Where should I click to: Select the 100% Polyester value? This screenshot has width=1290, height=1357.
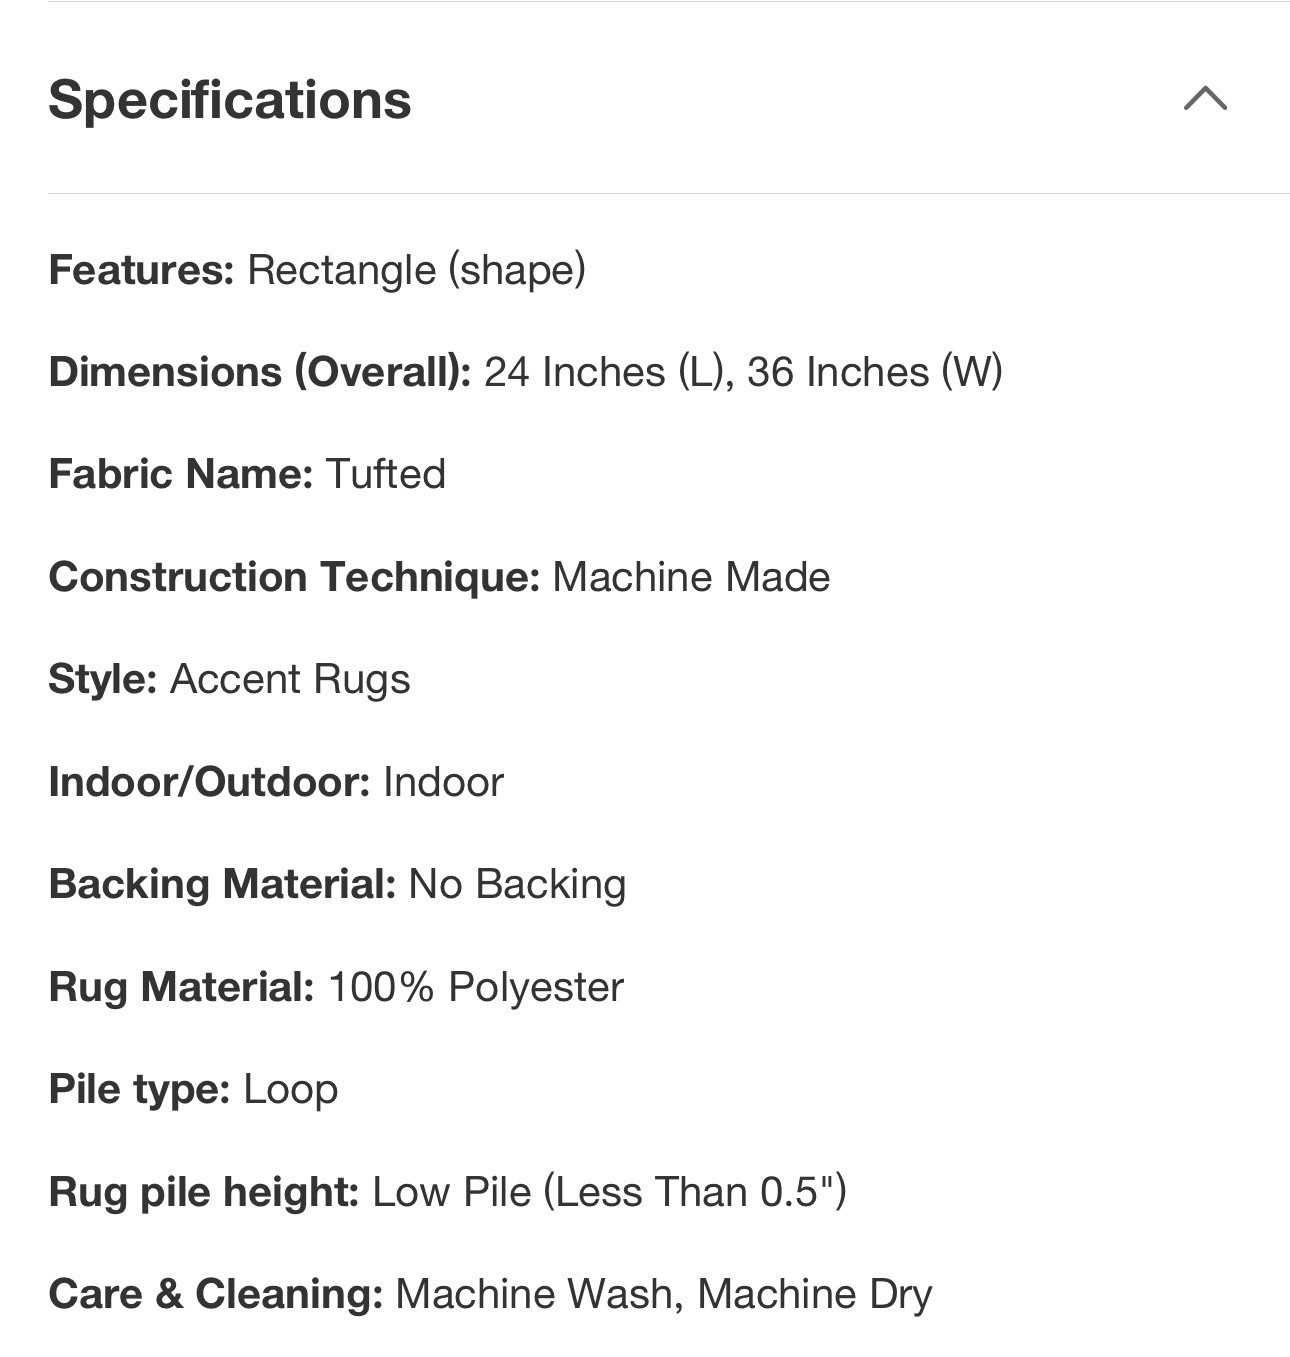coord(476,987)
